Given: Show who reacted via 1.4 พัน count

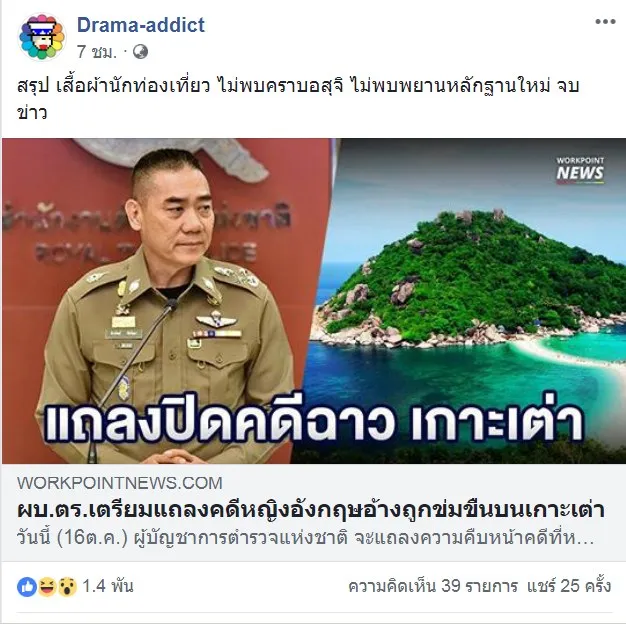Looking at the screenshot, I should (108, 586).
